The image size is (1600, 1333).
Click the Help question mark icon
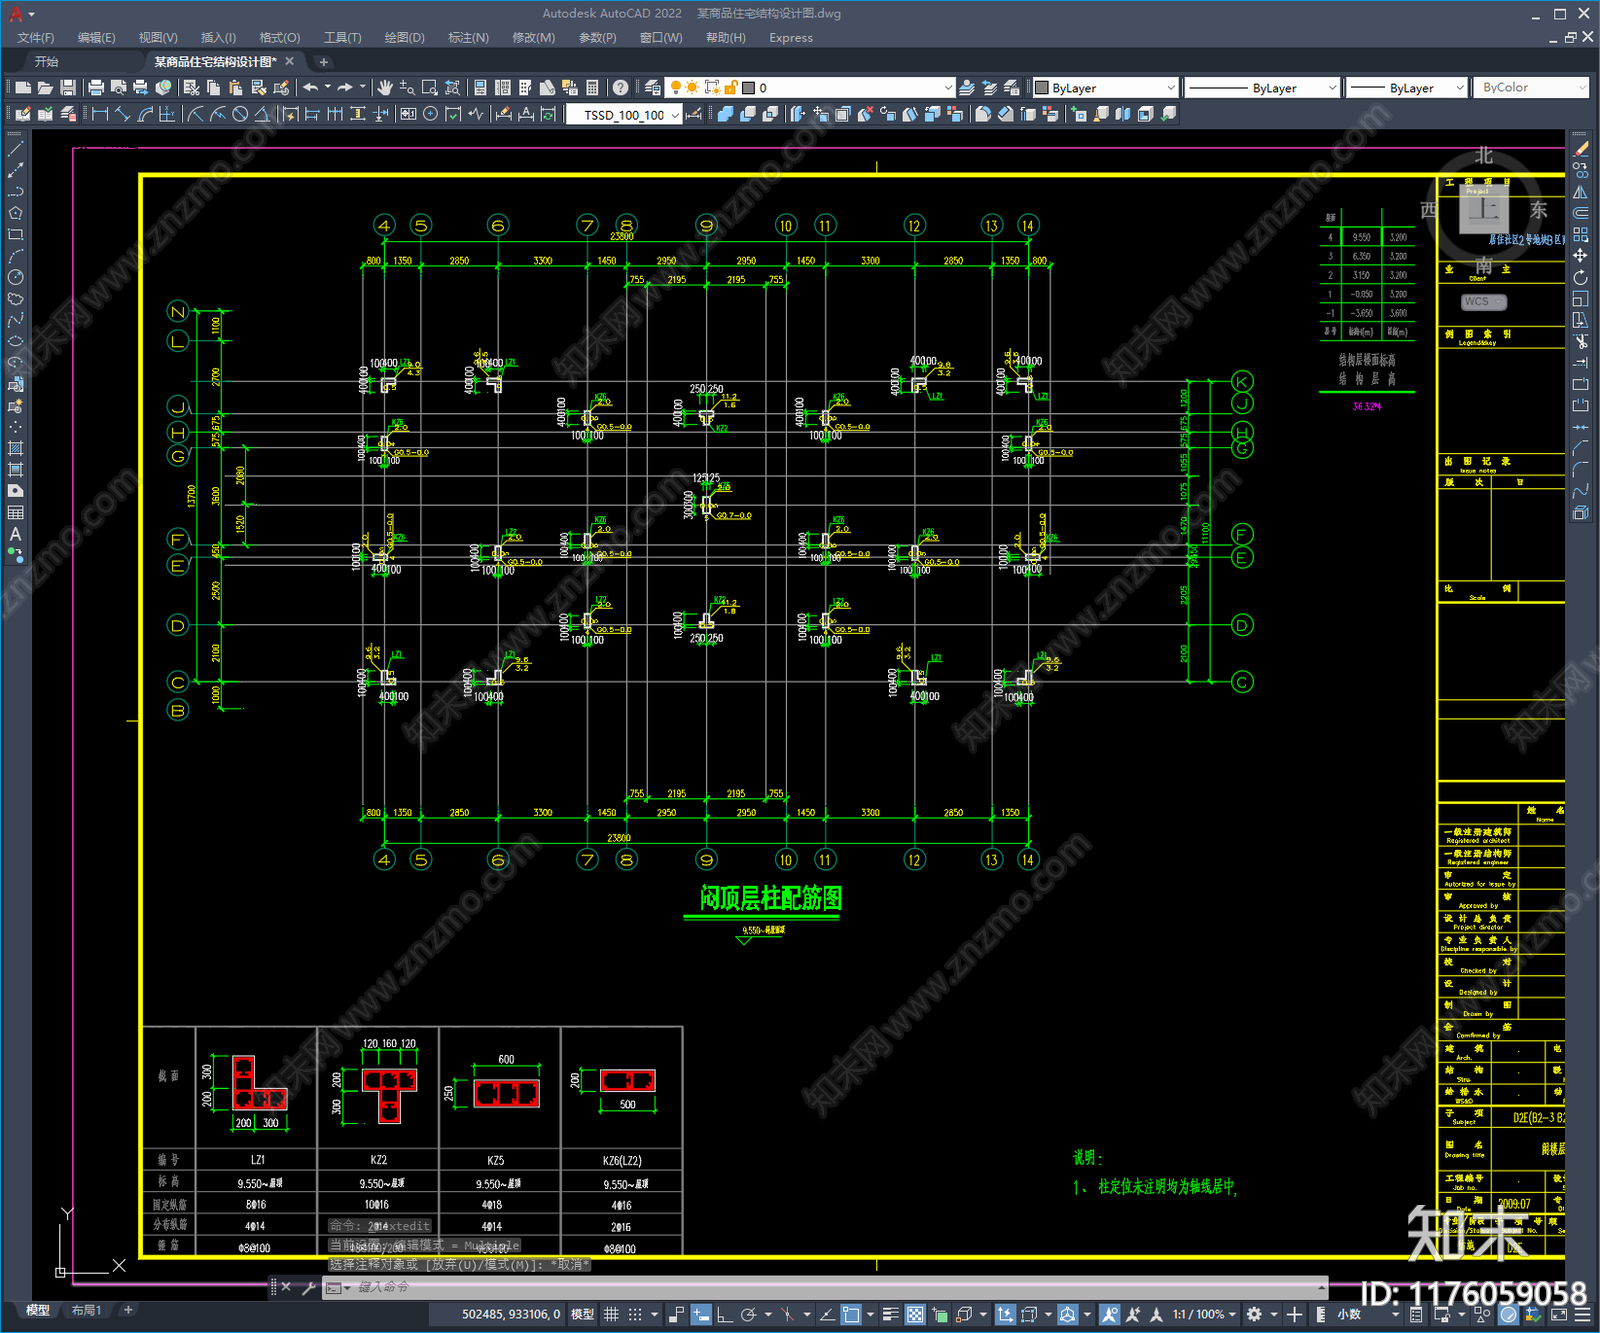pyautogui.click(x=621, y=88)
